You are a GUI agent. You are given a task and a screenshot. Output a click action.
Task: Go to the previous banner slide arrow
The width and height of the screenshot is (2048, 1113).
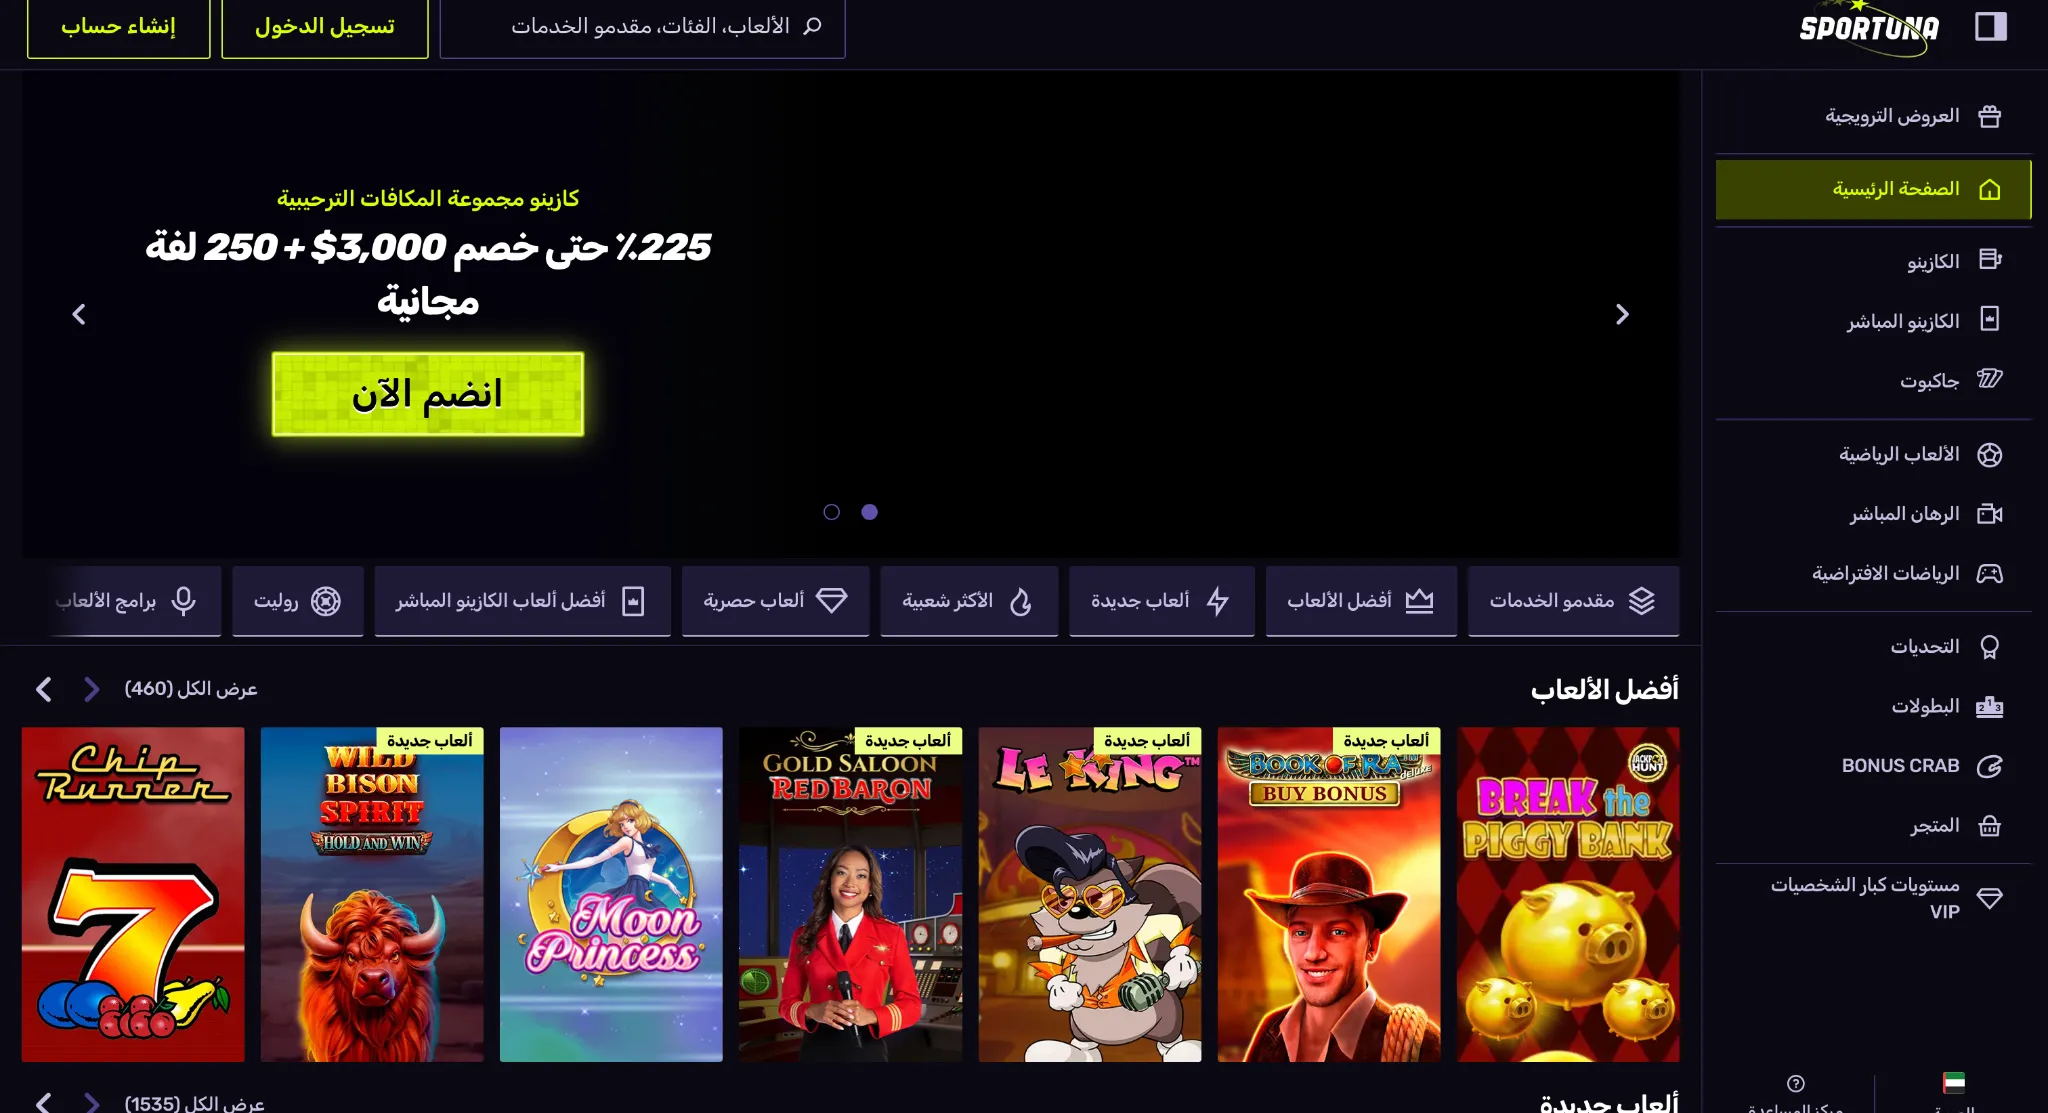[x=79, y=315]
